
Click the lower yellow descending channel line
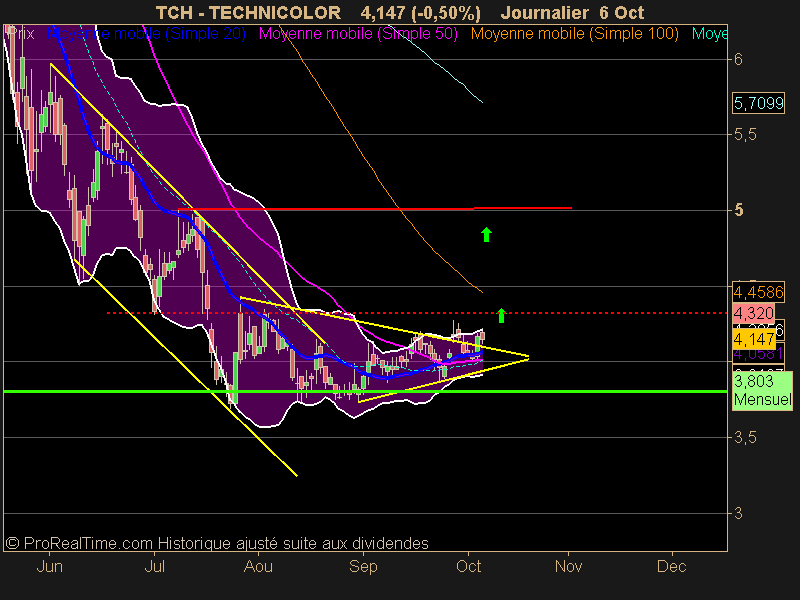(186, 368)
